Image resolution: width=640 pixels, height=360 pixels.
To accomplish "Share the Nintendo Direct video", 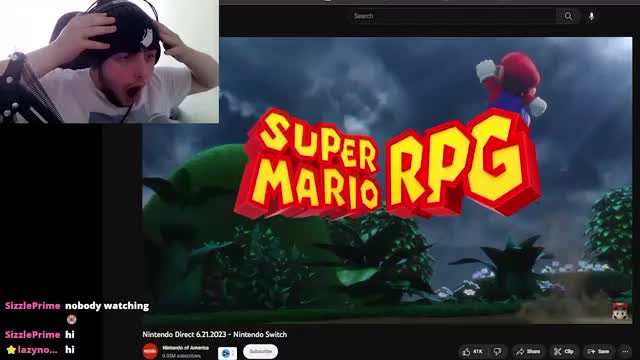I will pos(528,351).
